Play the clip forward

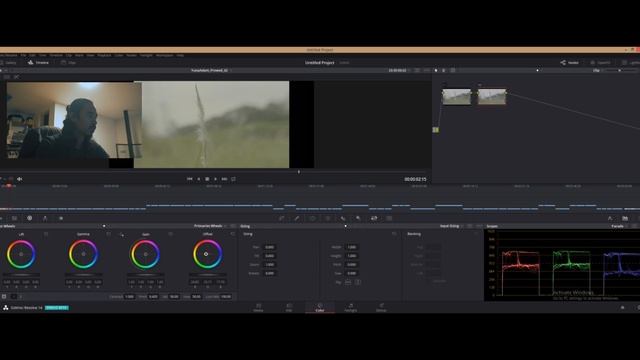[216, 179]
